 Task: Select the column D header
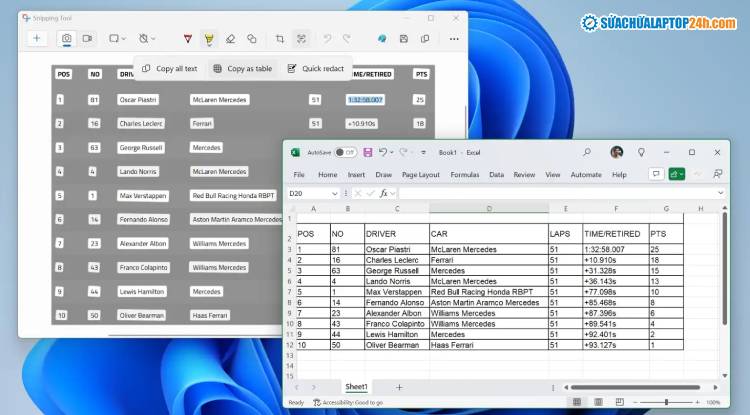(x=489, y=209)
